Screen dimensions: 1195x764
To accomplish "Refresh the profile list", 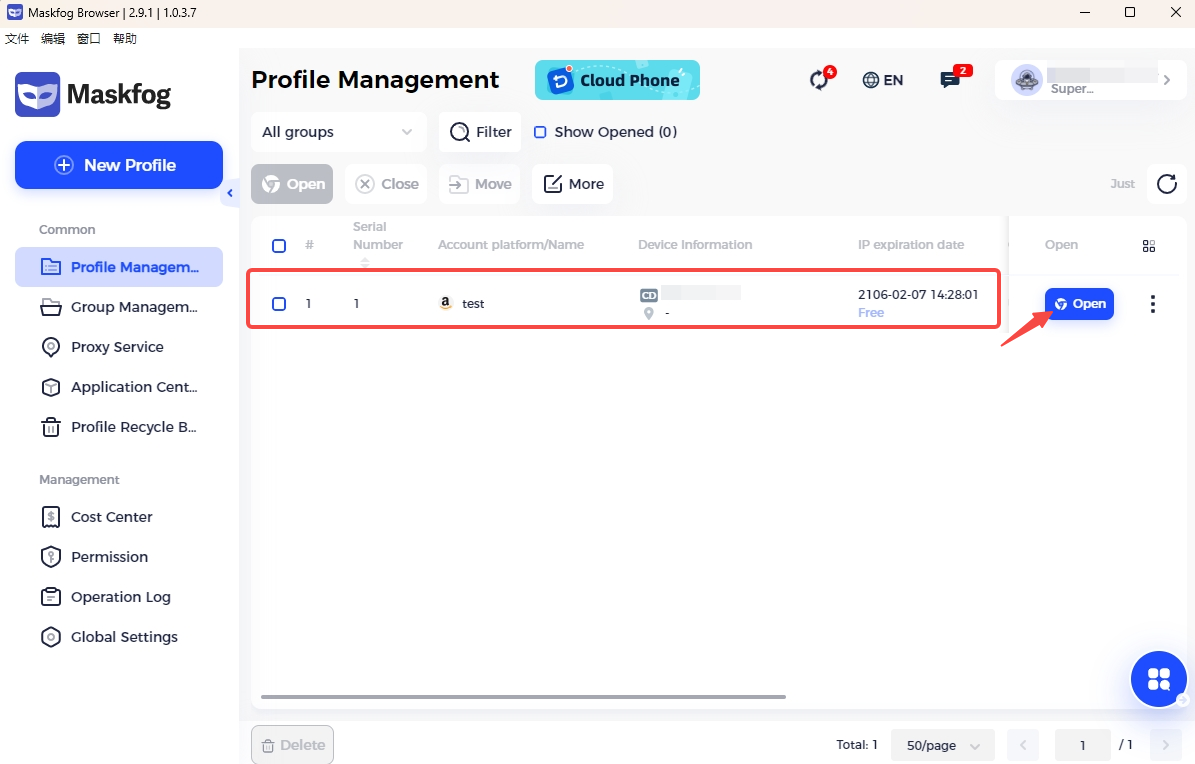I will tap(1167, 184).
